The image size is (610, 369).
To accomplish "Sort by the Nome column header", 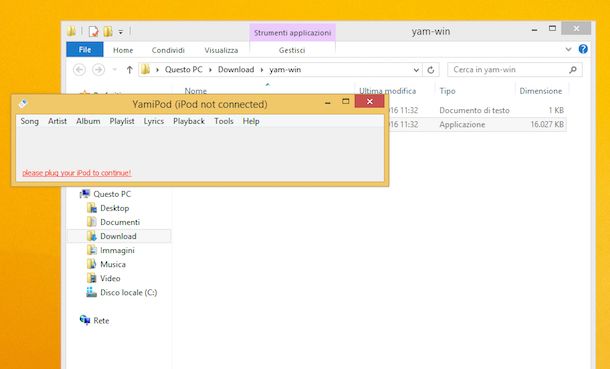I will 196,91.
